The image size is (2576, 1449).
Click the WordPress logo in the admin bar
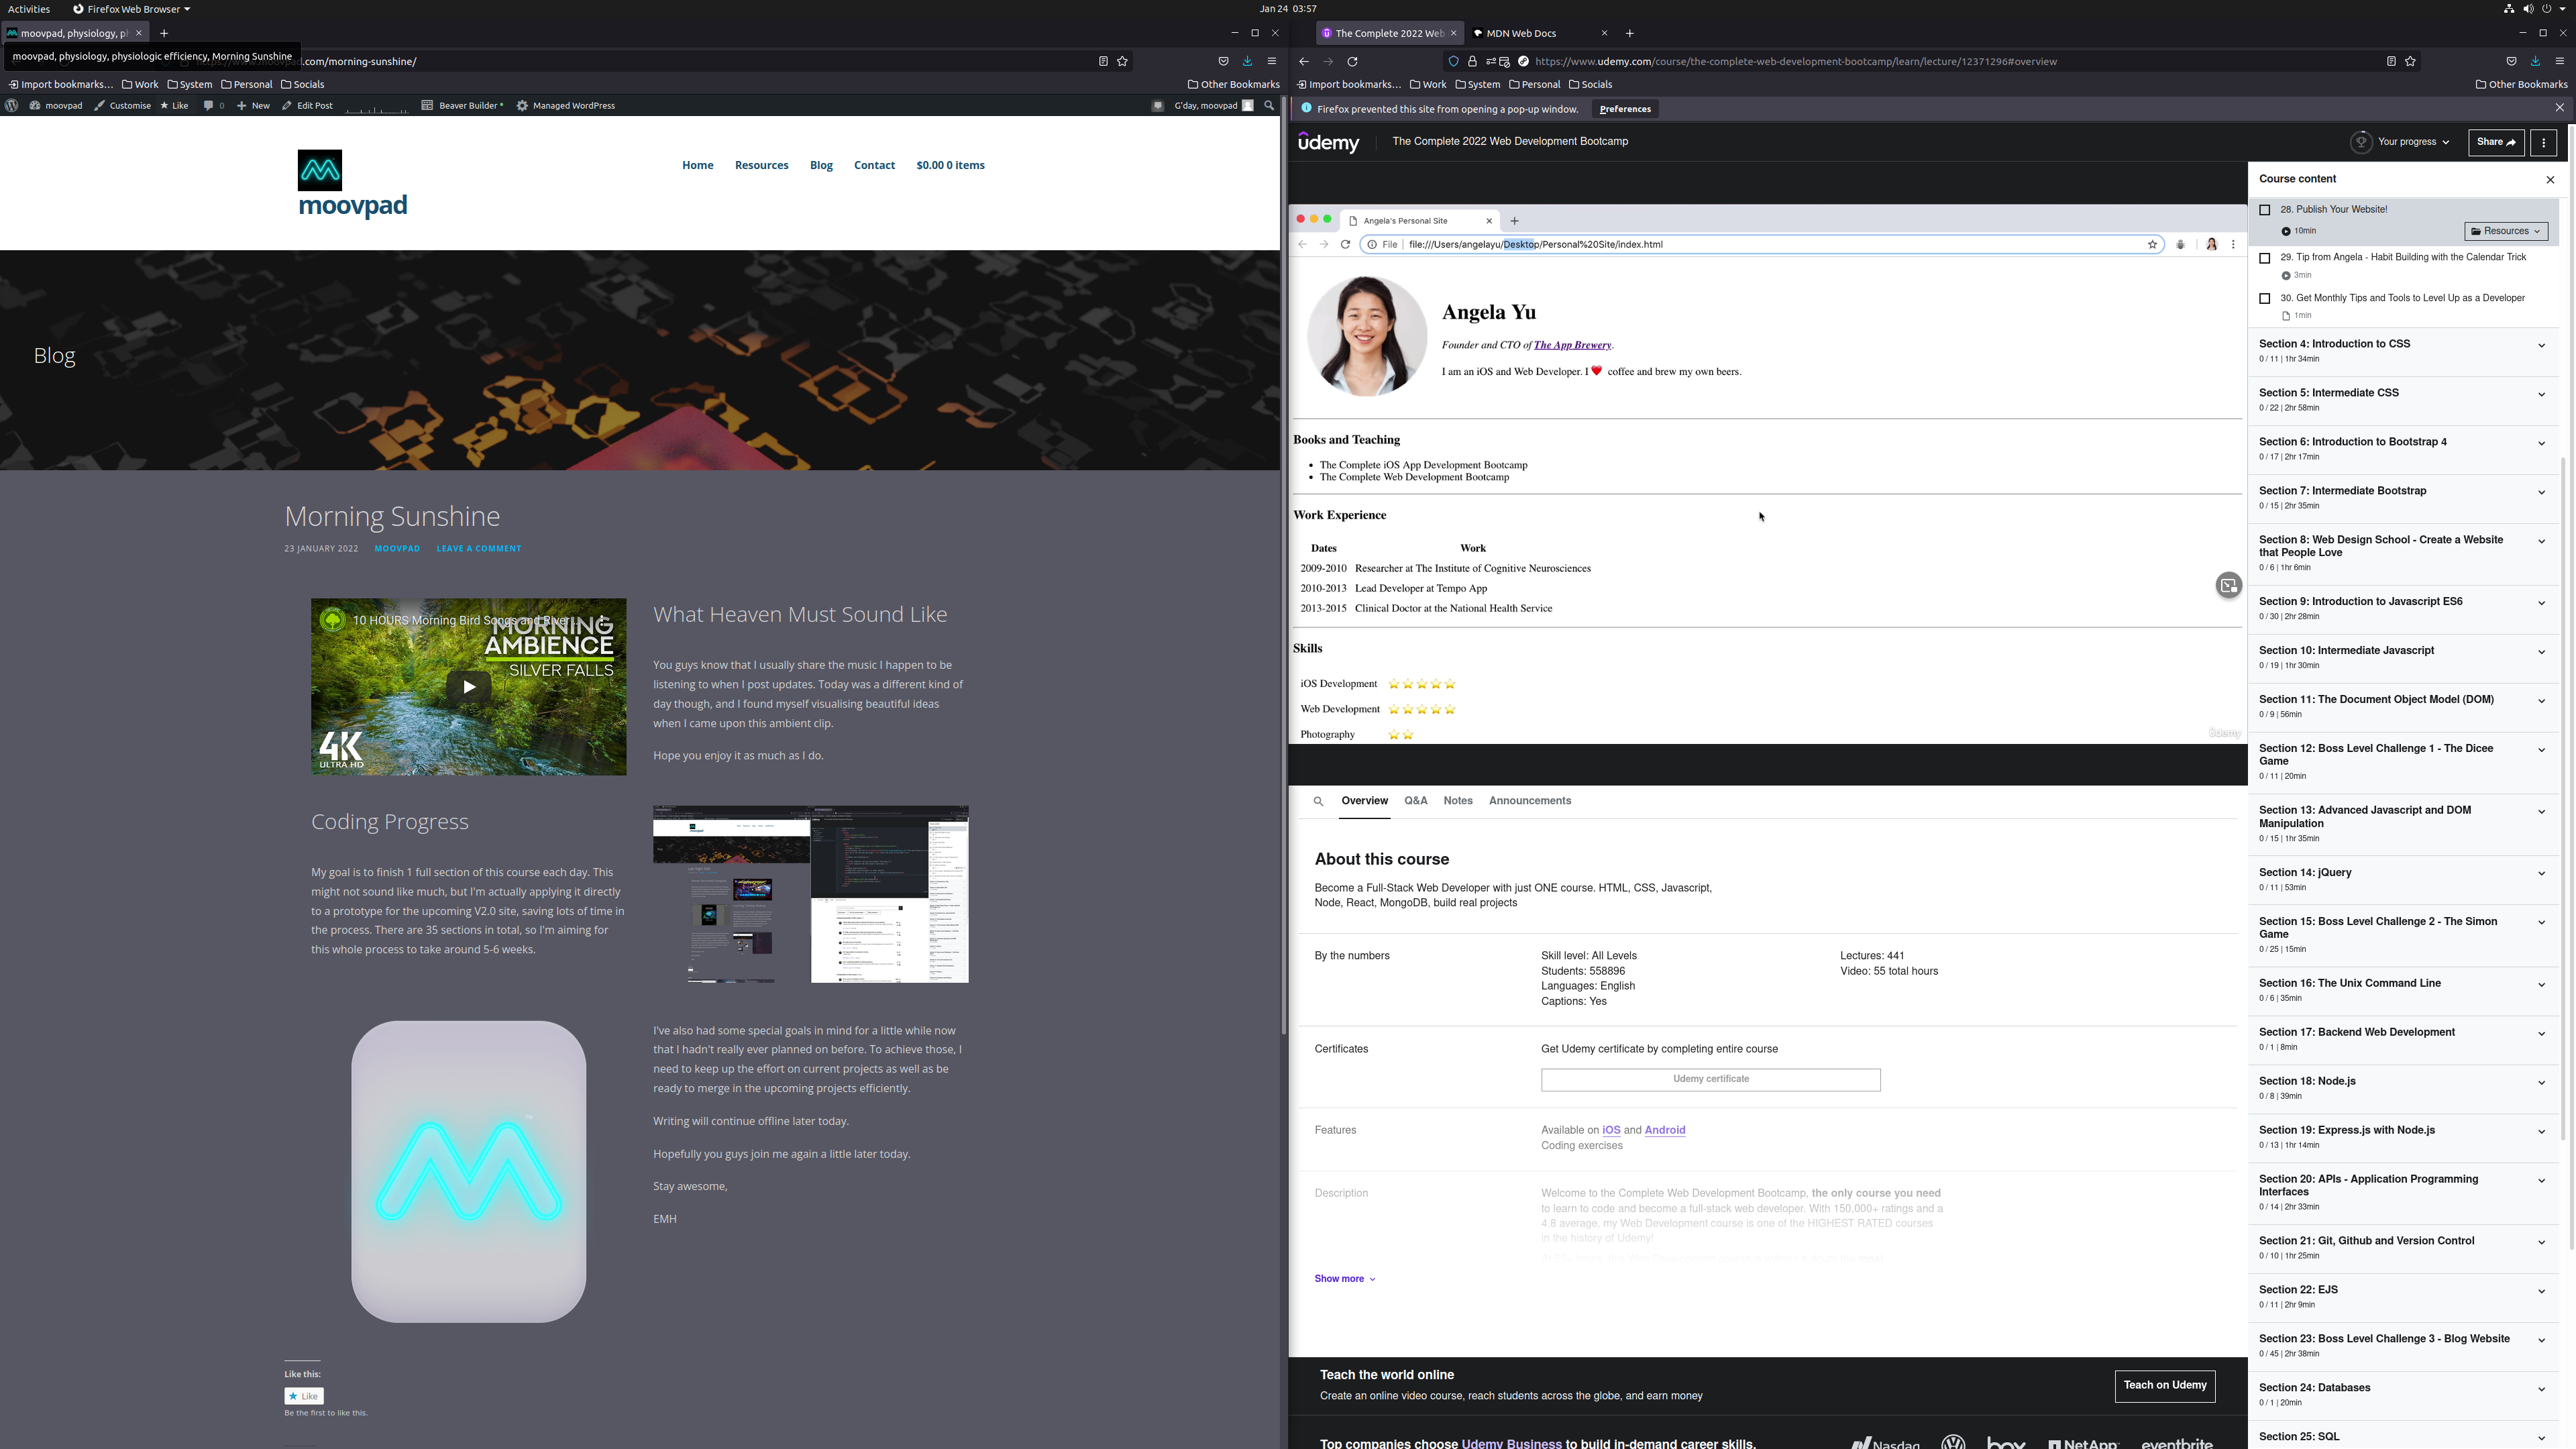pos(12,105)
